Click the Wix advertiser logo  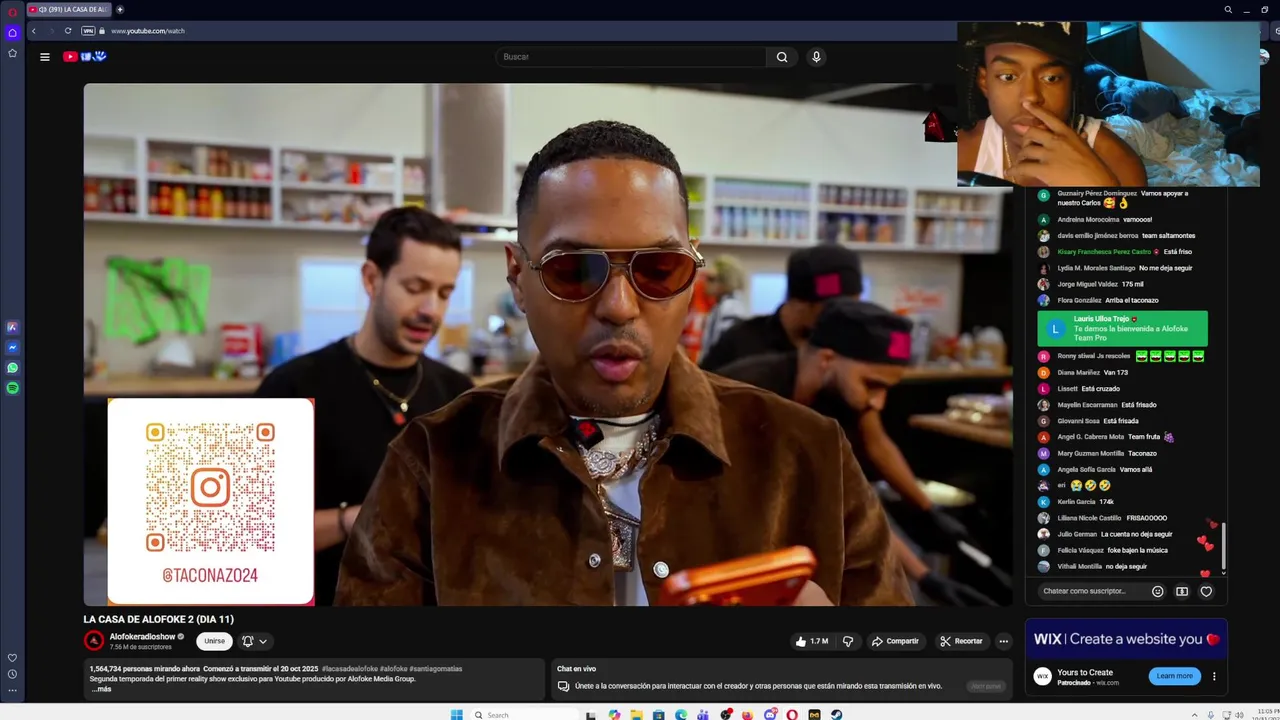pos(1042,676)
